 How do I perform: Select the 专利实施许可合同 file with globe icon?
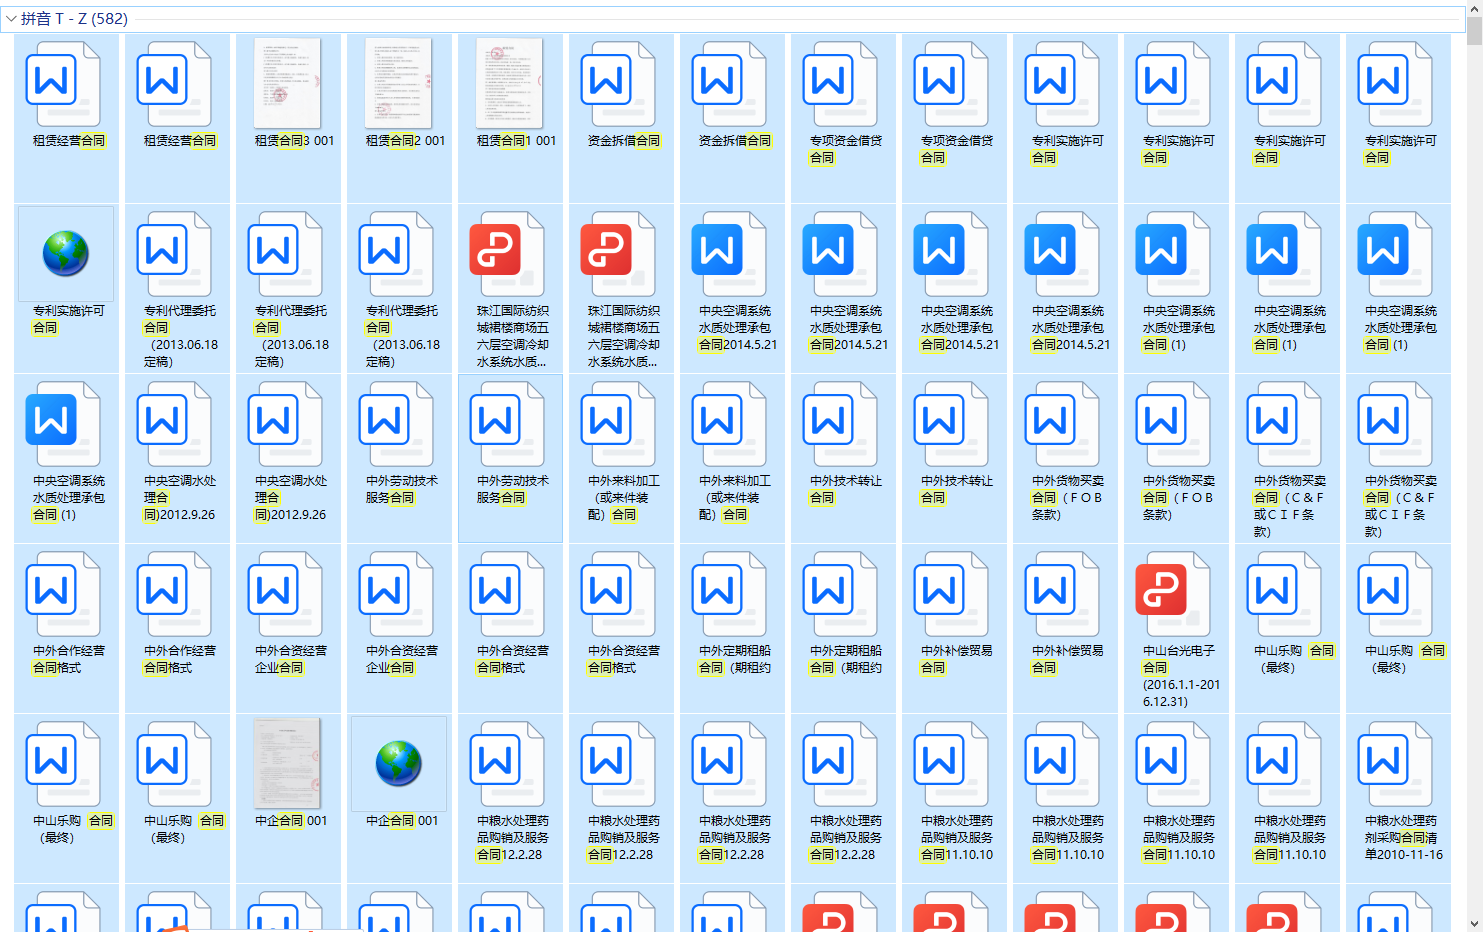(x=66, y=254)
